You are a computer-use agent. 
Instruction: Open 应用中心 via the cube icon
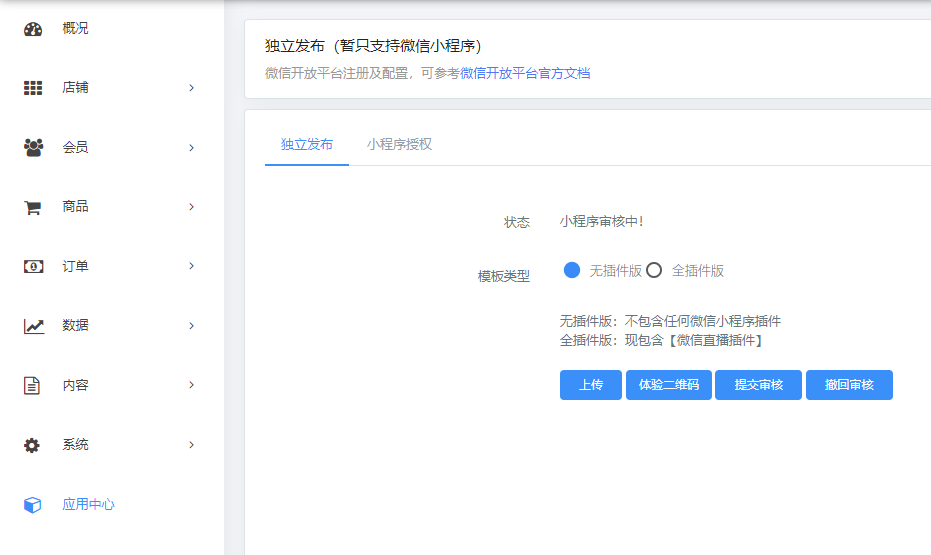pyautogui.click(x=33, y=505)
